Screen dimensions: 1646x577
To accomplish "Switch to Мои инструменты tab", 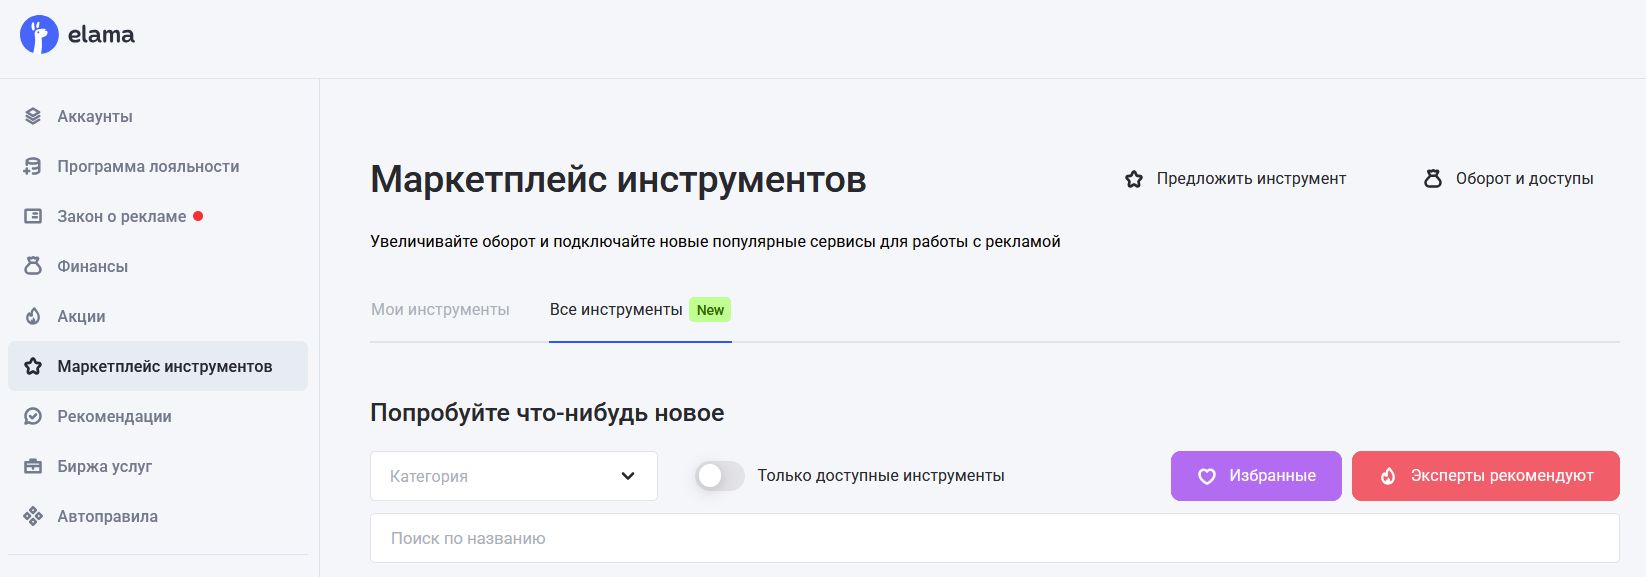I will 440,310.
